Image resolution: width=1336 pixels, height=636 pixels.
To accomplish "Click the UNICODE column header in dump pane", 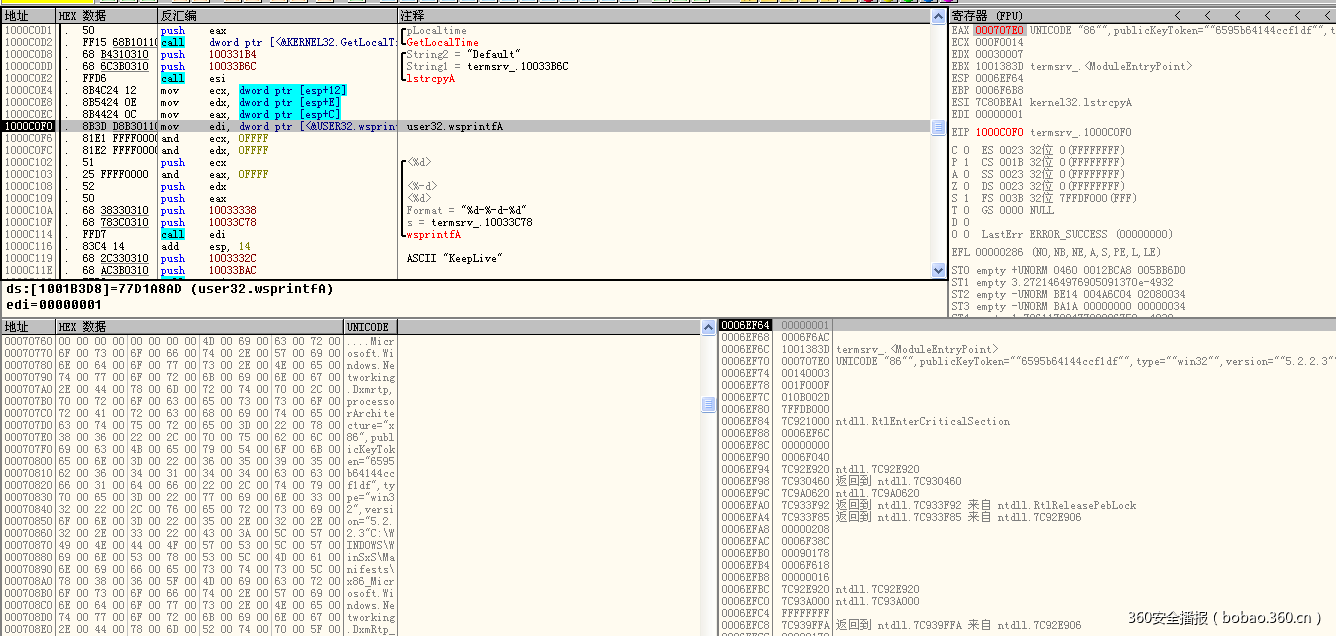I will pos(370,327).
